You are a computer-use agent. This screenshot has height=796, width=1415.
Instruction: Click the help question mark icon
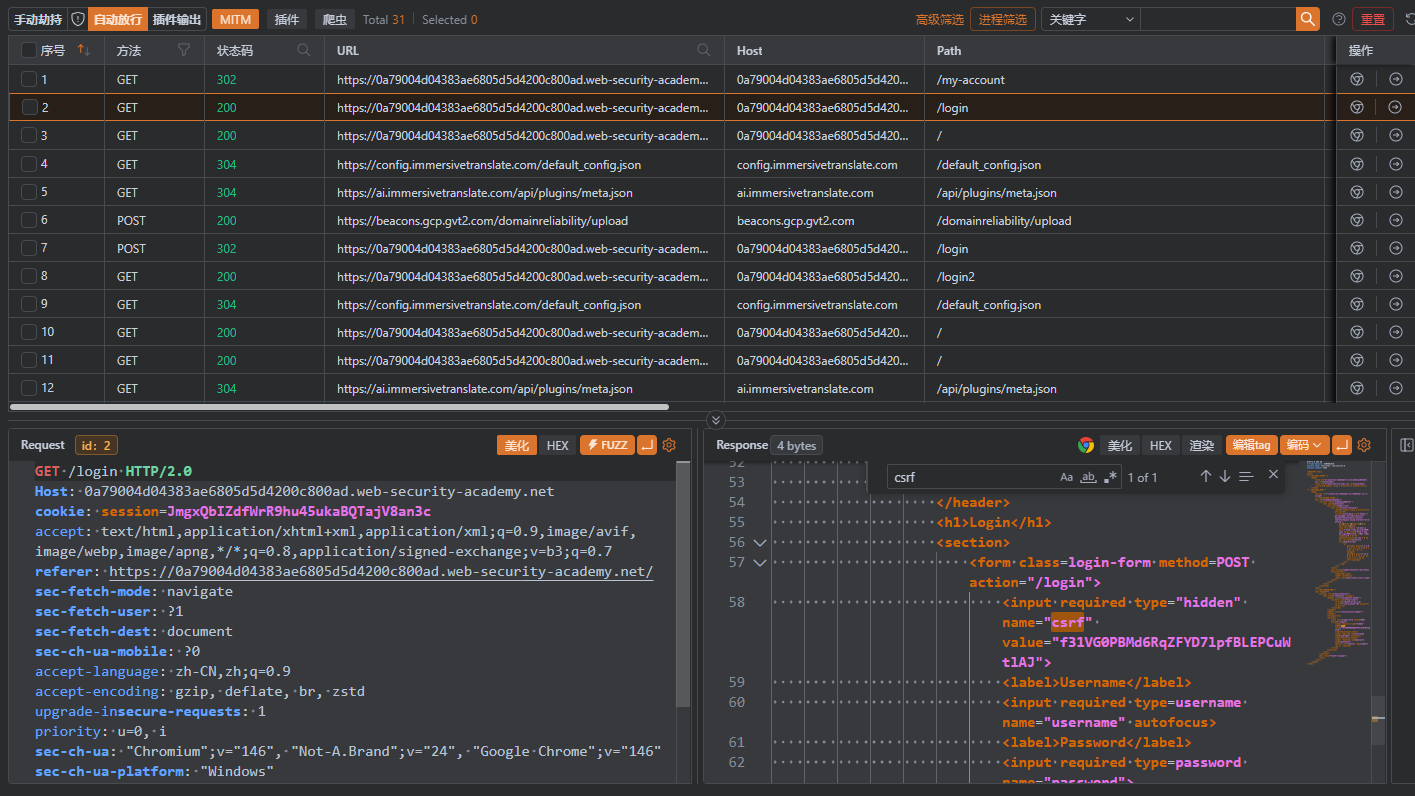1339,19
